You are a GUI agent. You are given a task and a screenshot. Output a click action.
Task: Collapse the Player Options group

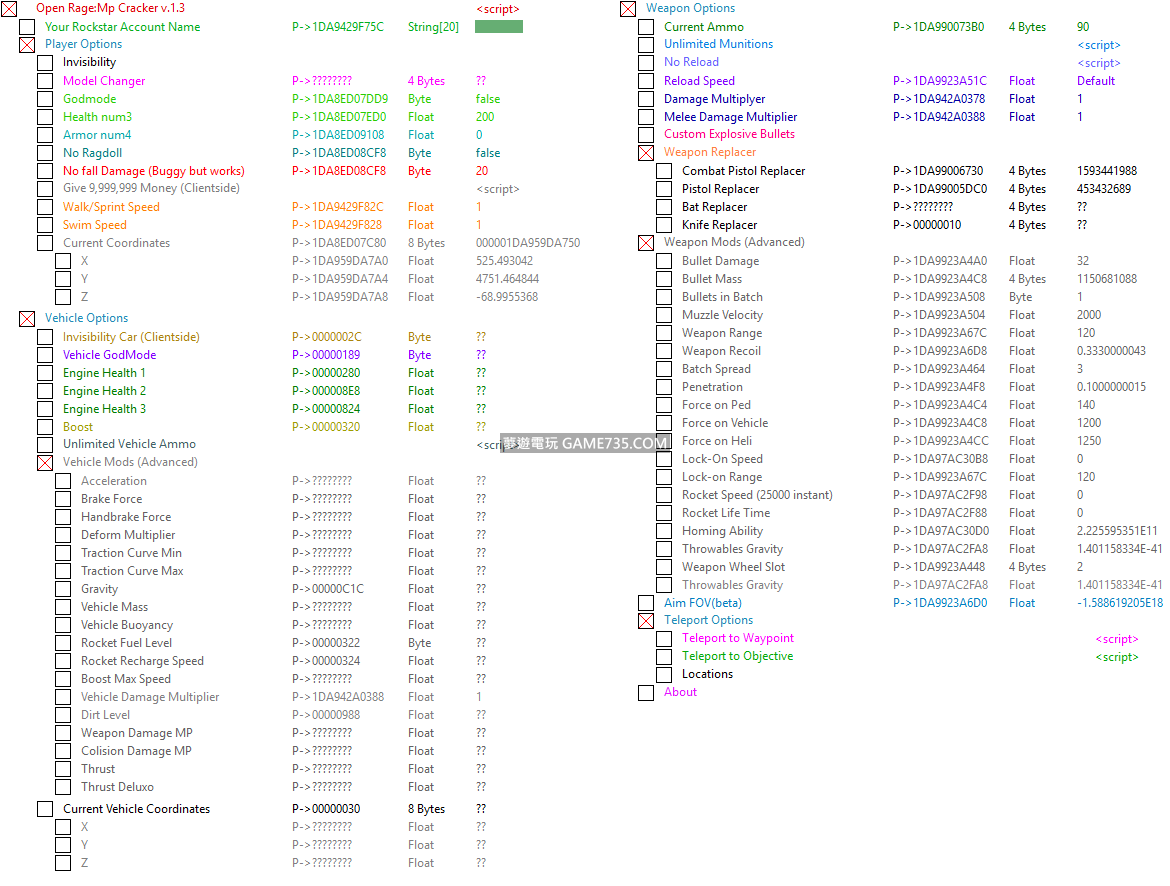[27, 45]
